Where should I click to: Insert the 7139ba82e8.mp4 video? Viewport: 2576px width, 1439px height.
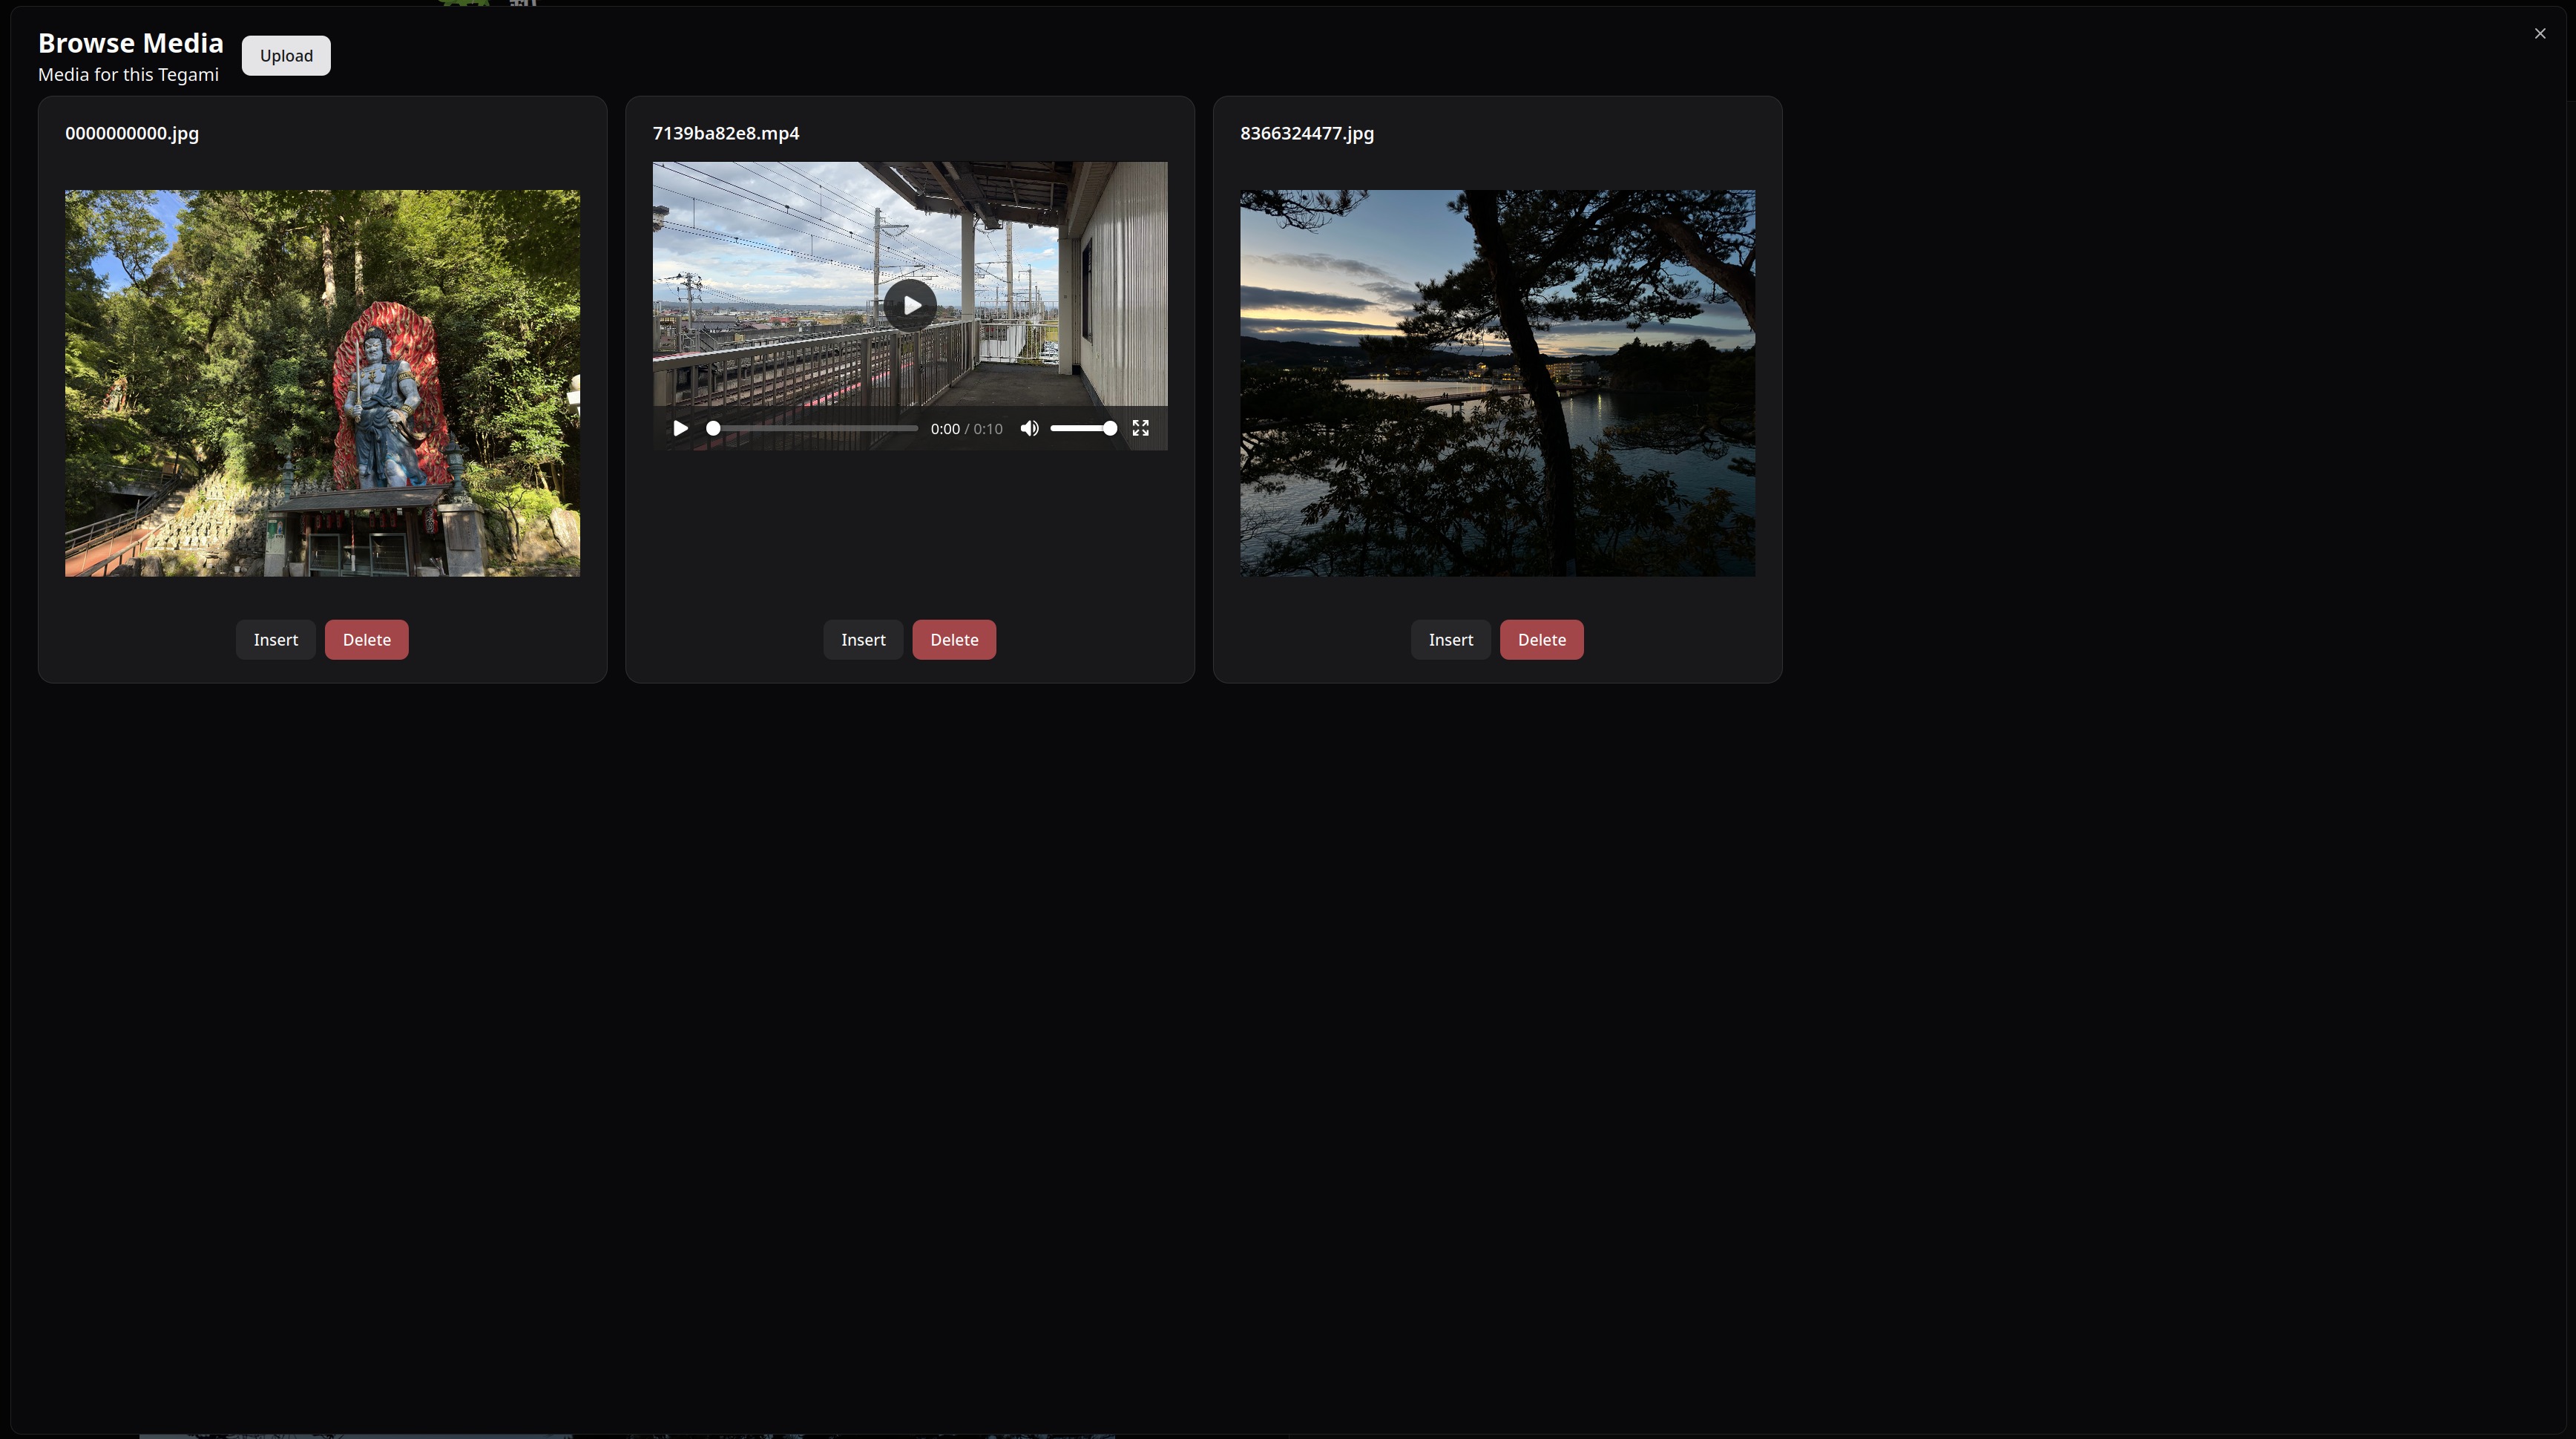[863, 640]
